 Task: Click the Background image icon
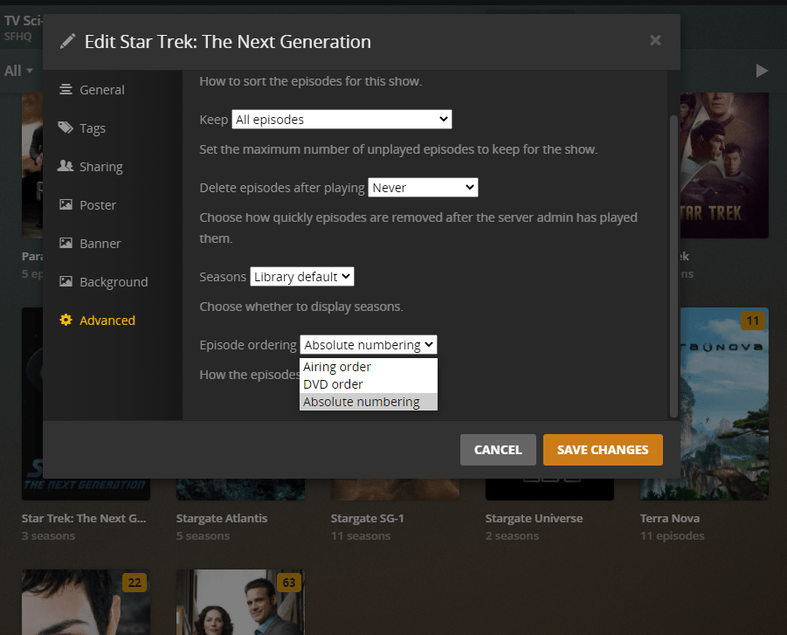click(x=66, y=281)
